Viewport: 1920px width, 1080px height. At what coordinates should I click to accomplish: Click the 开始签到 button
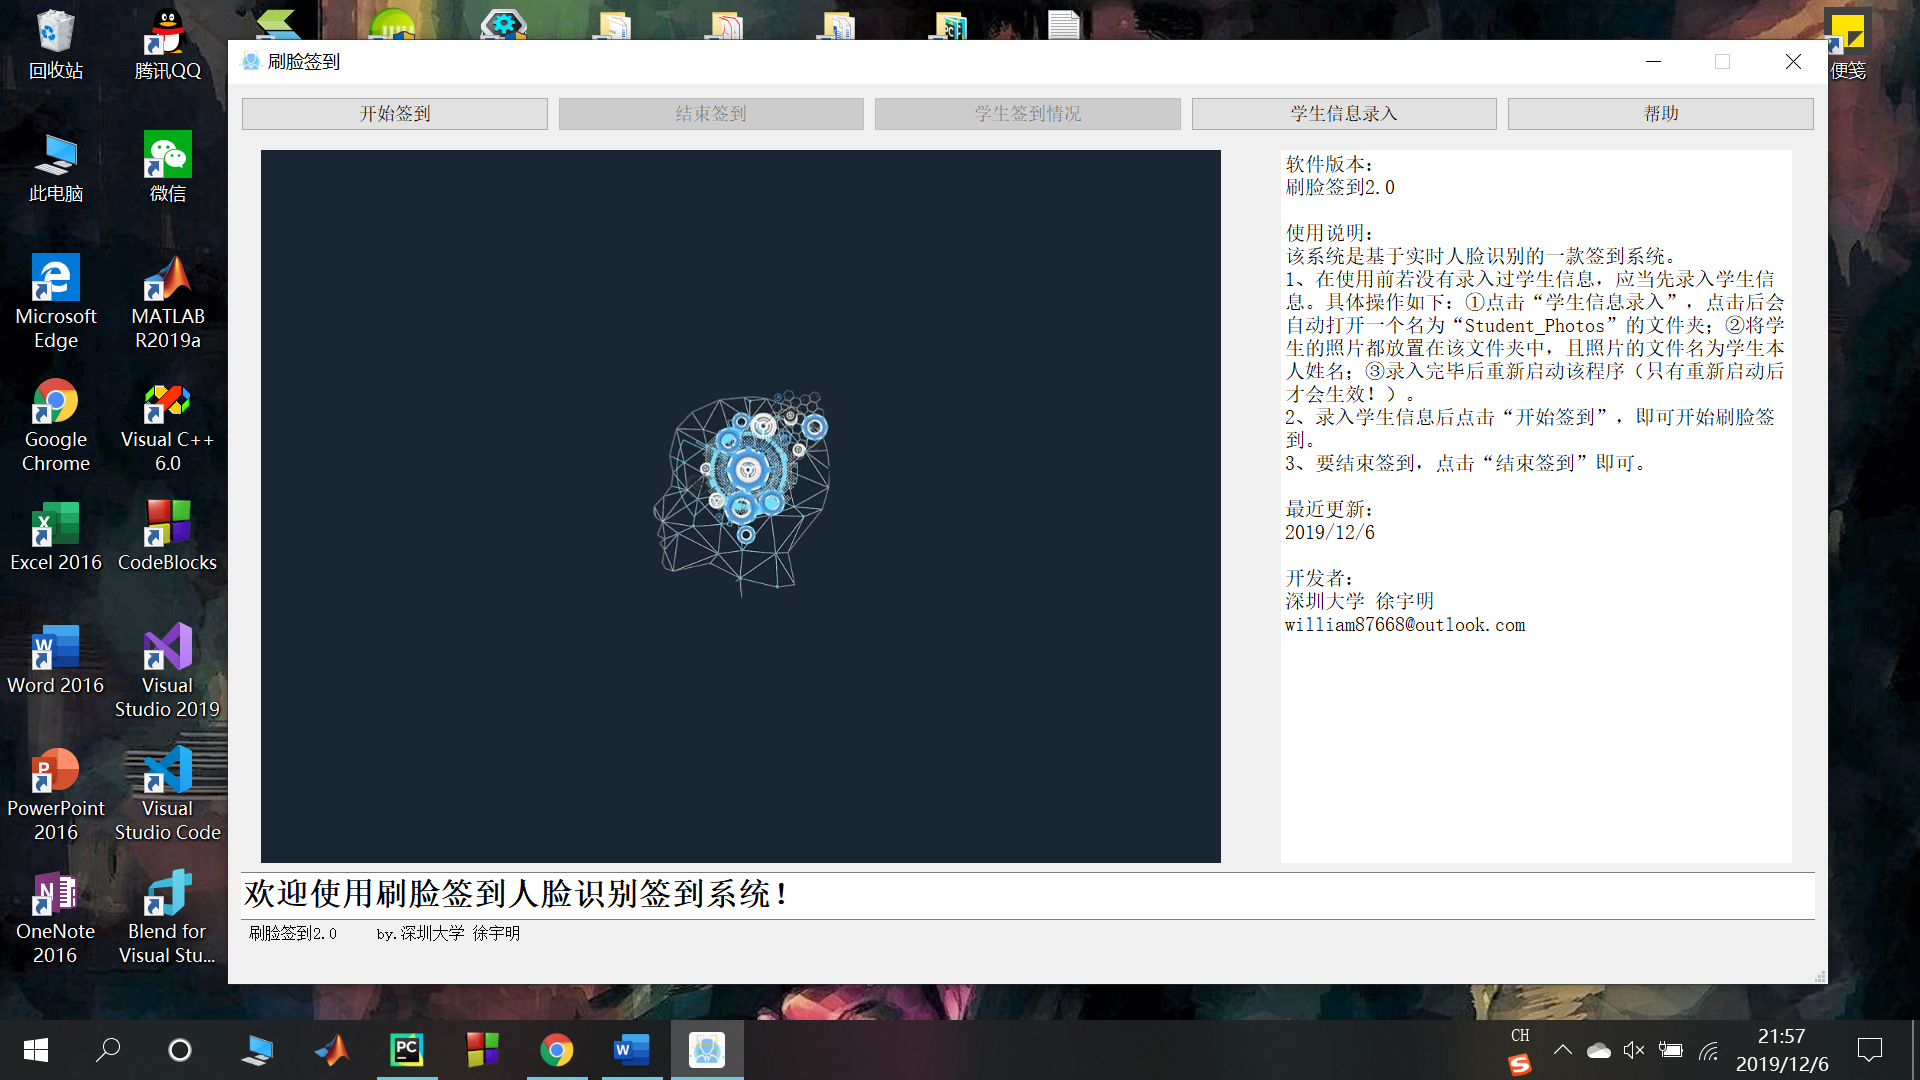click(394, 114)
